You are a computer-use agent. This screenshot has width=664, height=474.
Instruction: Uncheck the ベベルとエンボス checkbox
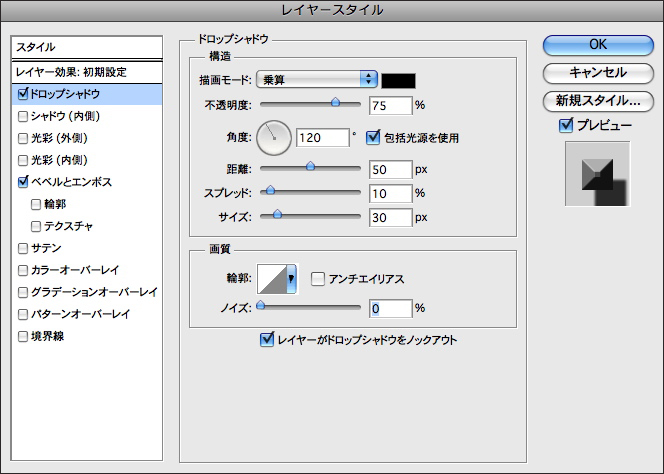(23, 182)
